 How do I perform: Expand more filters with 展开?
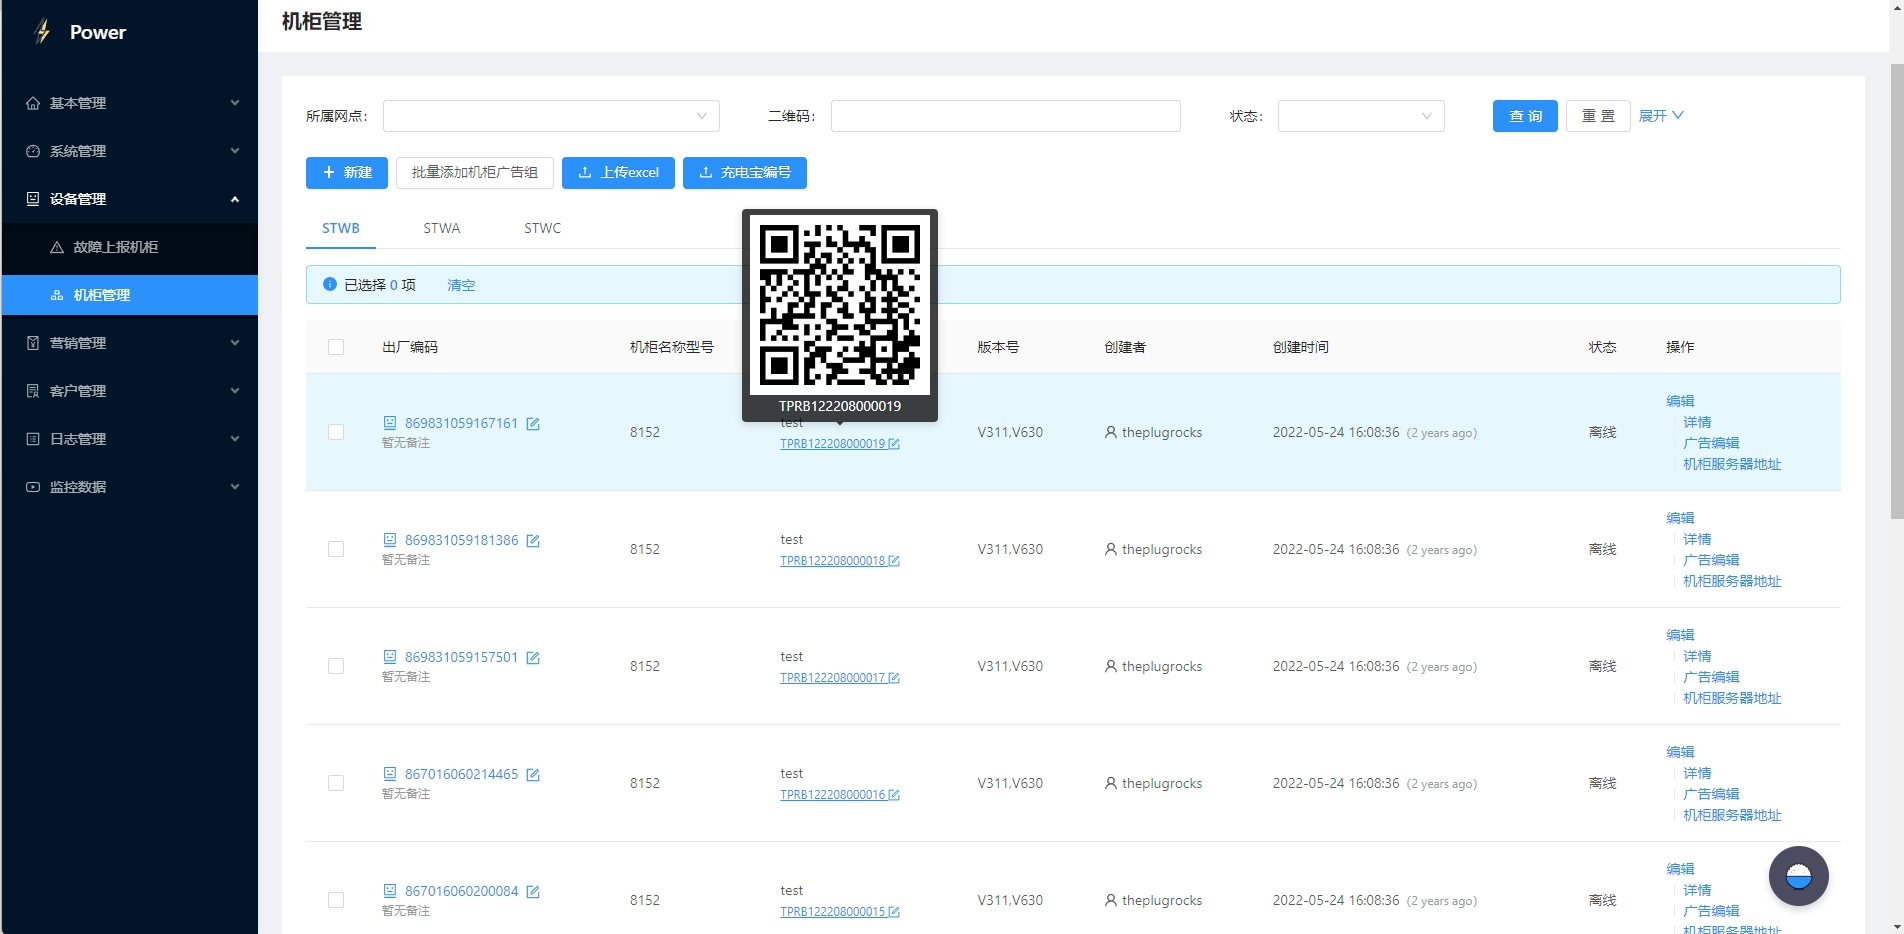pos(1661,116)
